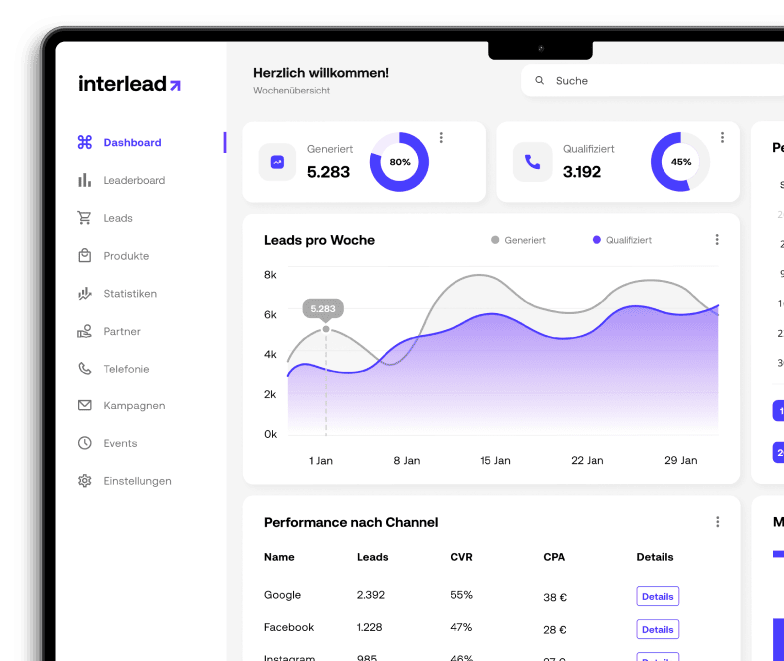Image resolution: width=784 pixels, height=661 pixels.
Task: Click the Details button for Facebook
Action: (x=658, y=629)
